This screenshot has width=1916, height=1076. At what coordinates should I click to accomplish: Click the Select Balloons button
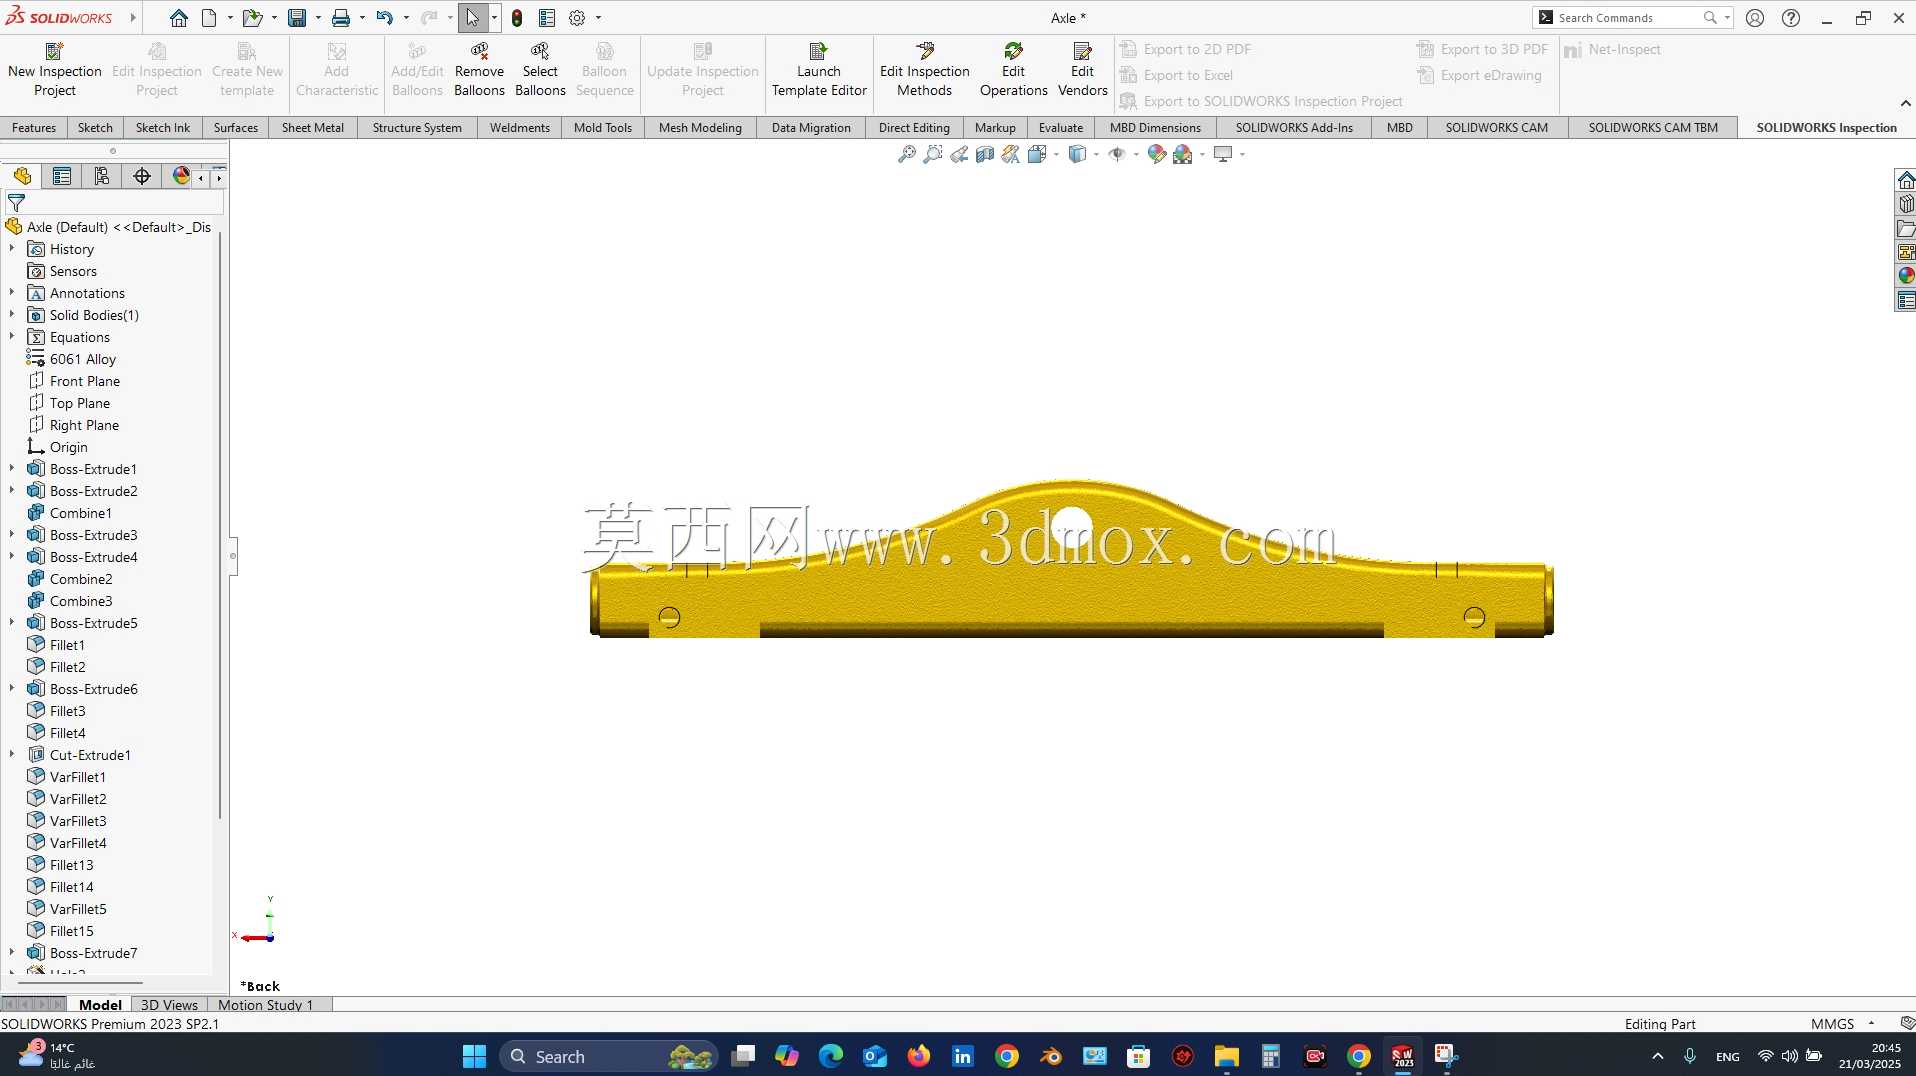click(x=540, y=69)
